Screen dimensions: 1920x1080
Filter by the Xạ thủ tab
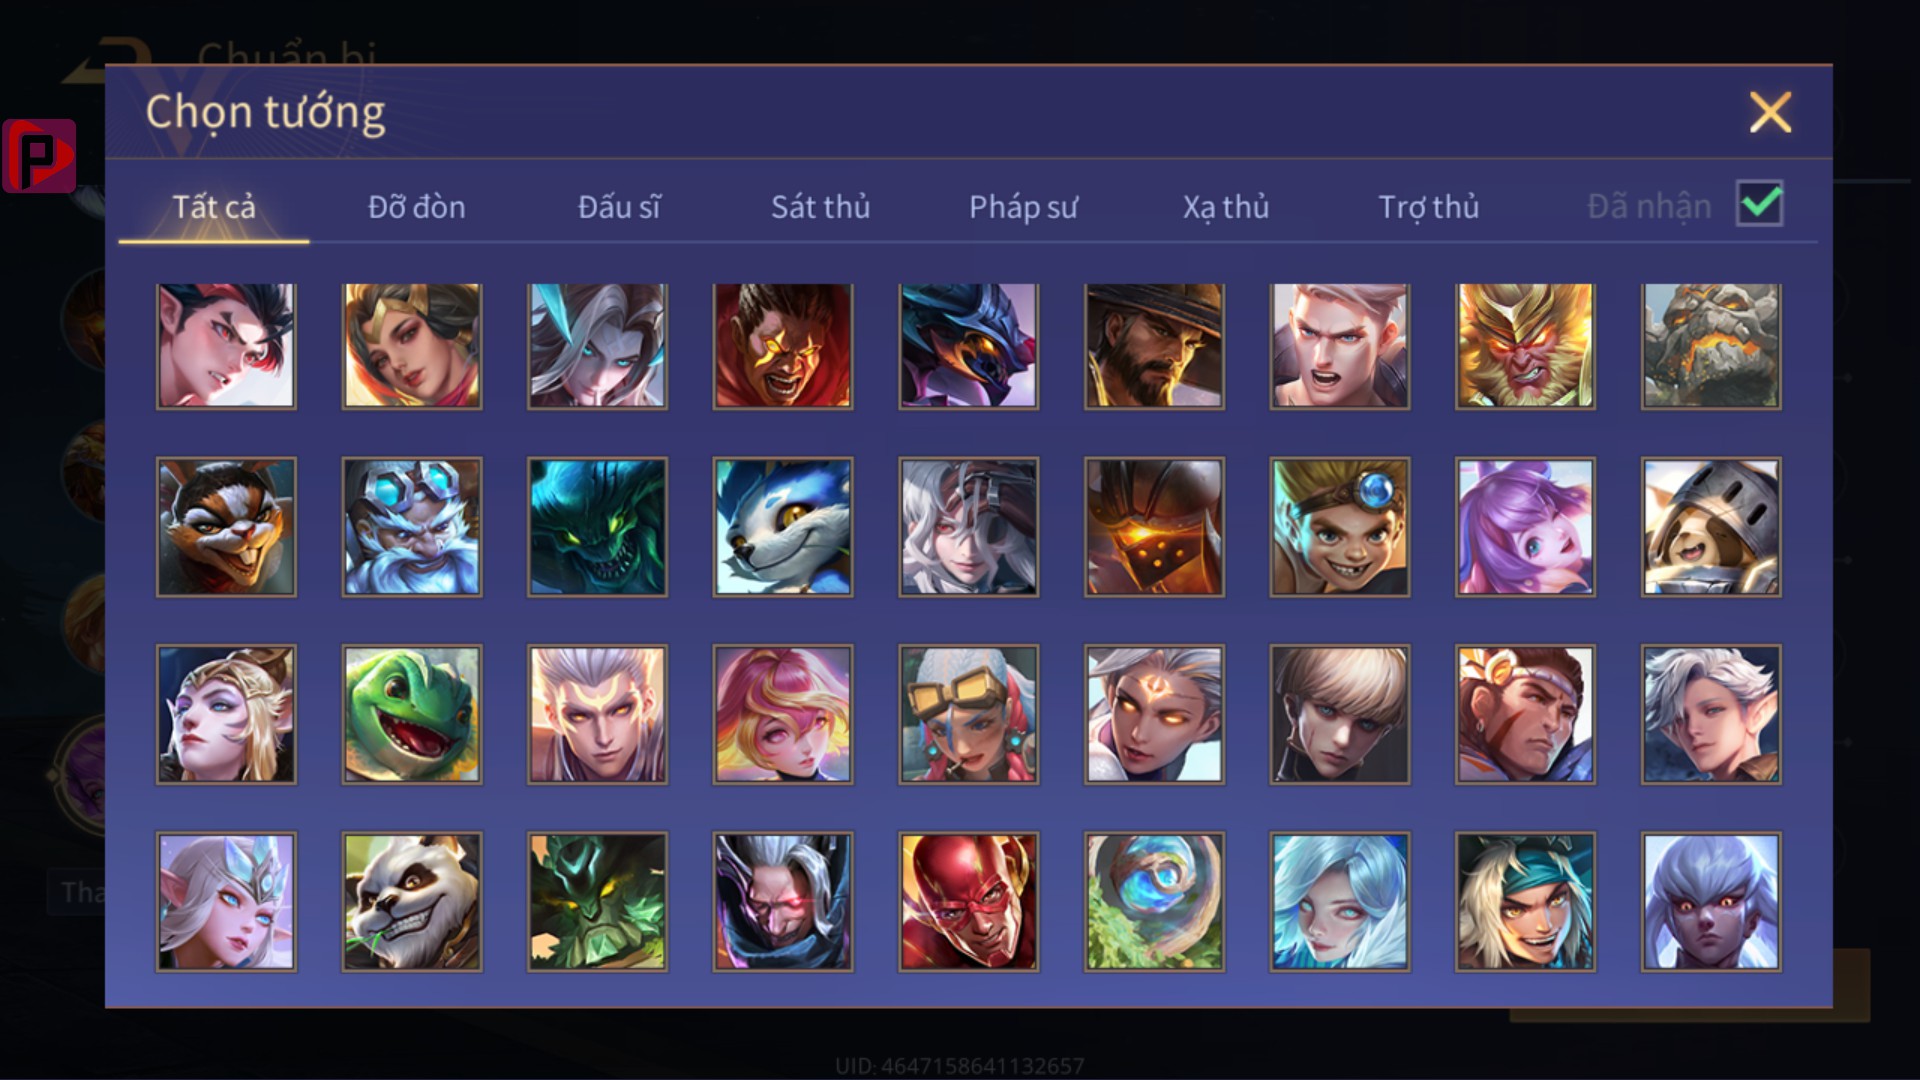tap(1226, 207)
